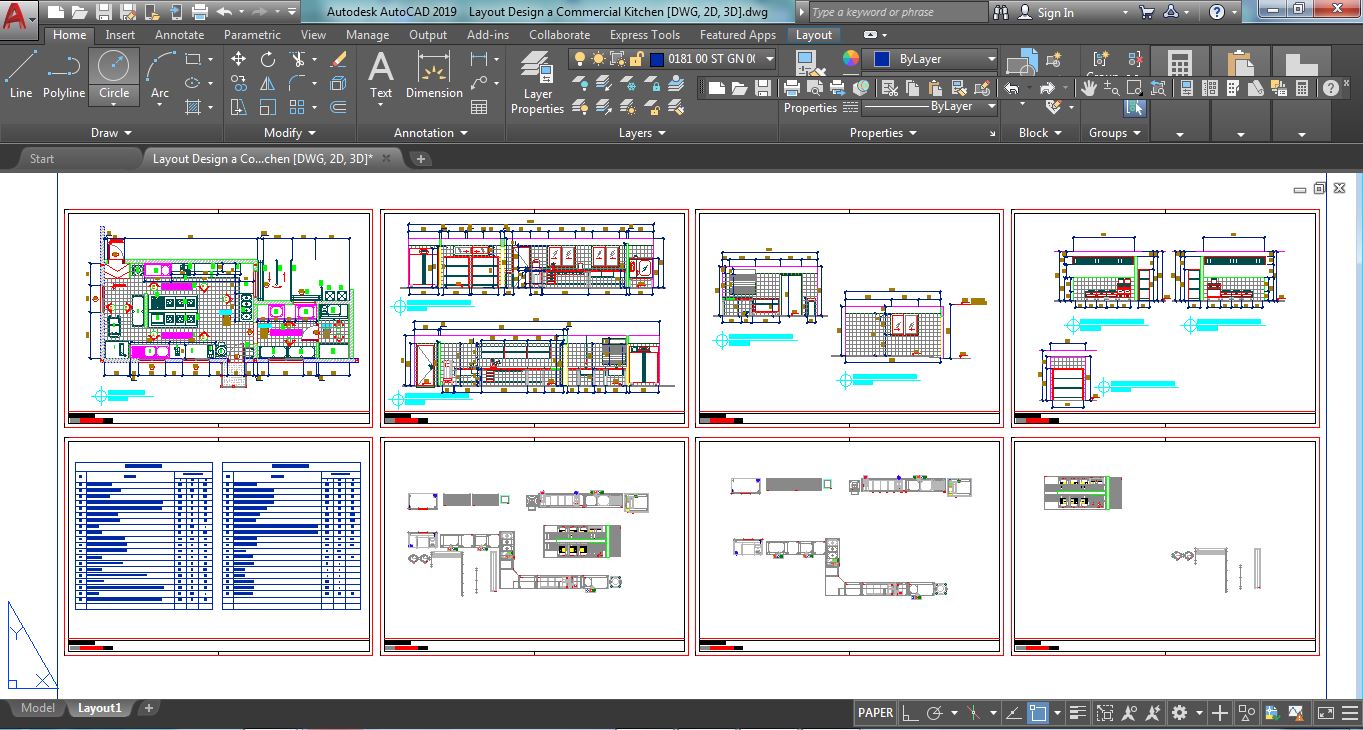Click Clean Screen icon in status bar
The width and height of the screenshot is (1363, 730).
[x=1325, y=713]
